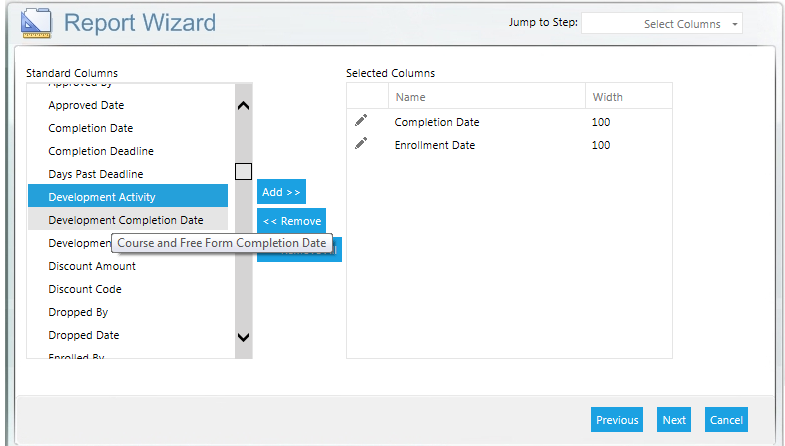The height and width of the screenshot is (446, 785).
Task: Click the Name column header
Action: coord(410,97)
